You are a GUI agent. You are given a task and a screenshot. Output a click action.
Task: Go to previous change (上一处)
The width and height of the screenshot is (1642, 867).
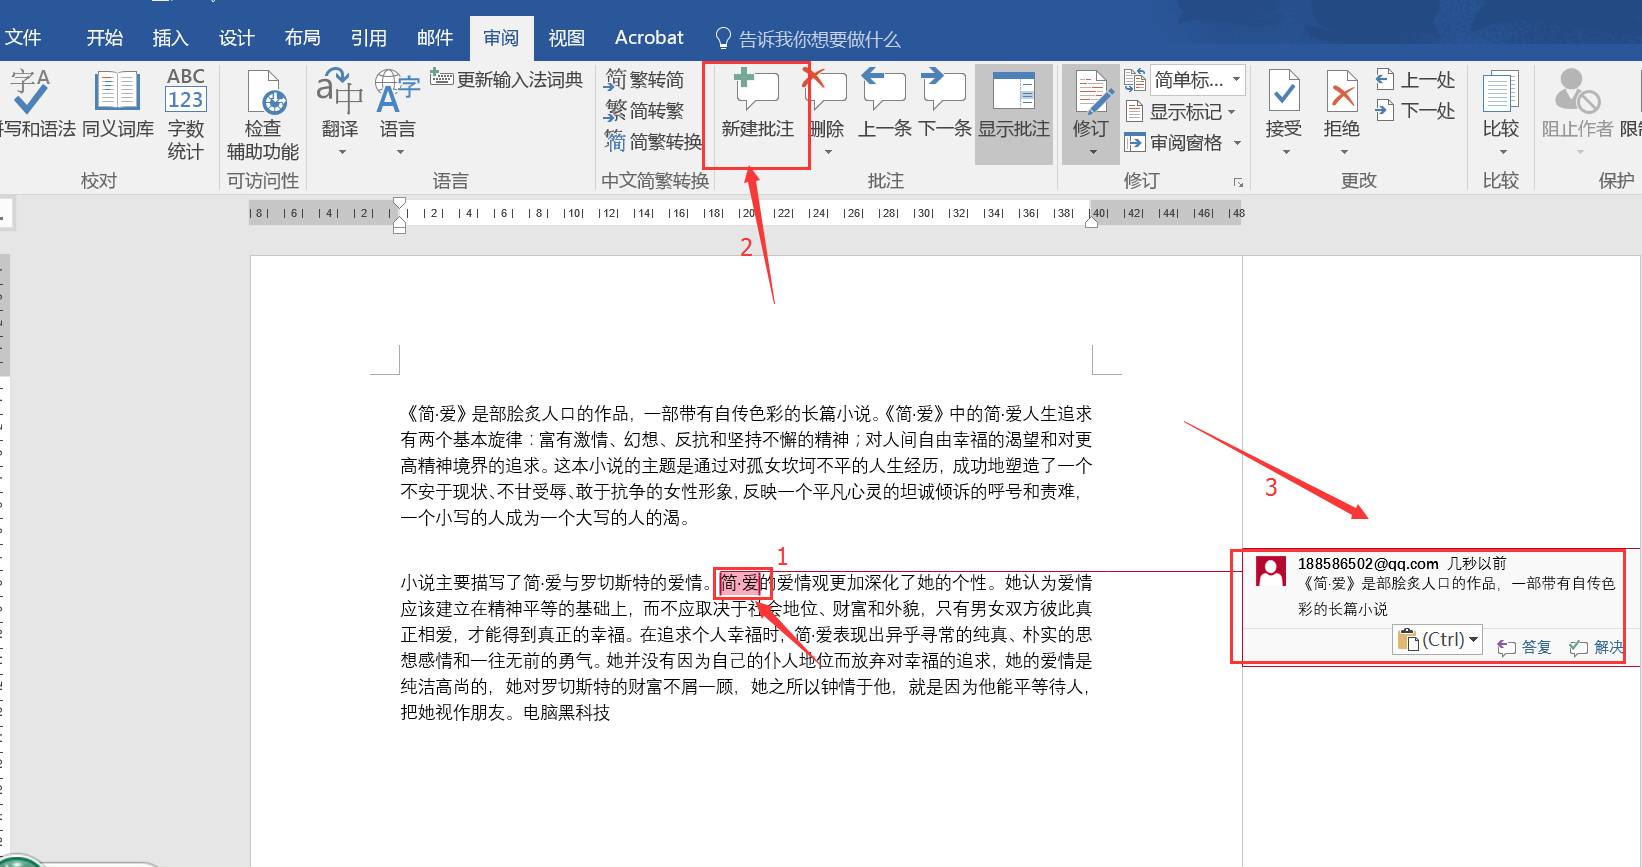1415,79
